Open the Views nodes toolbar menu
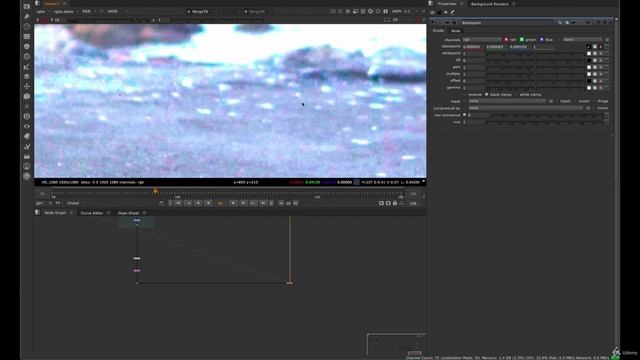This screenshot has width=640, height=360. click(x=27, y=126)
